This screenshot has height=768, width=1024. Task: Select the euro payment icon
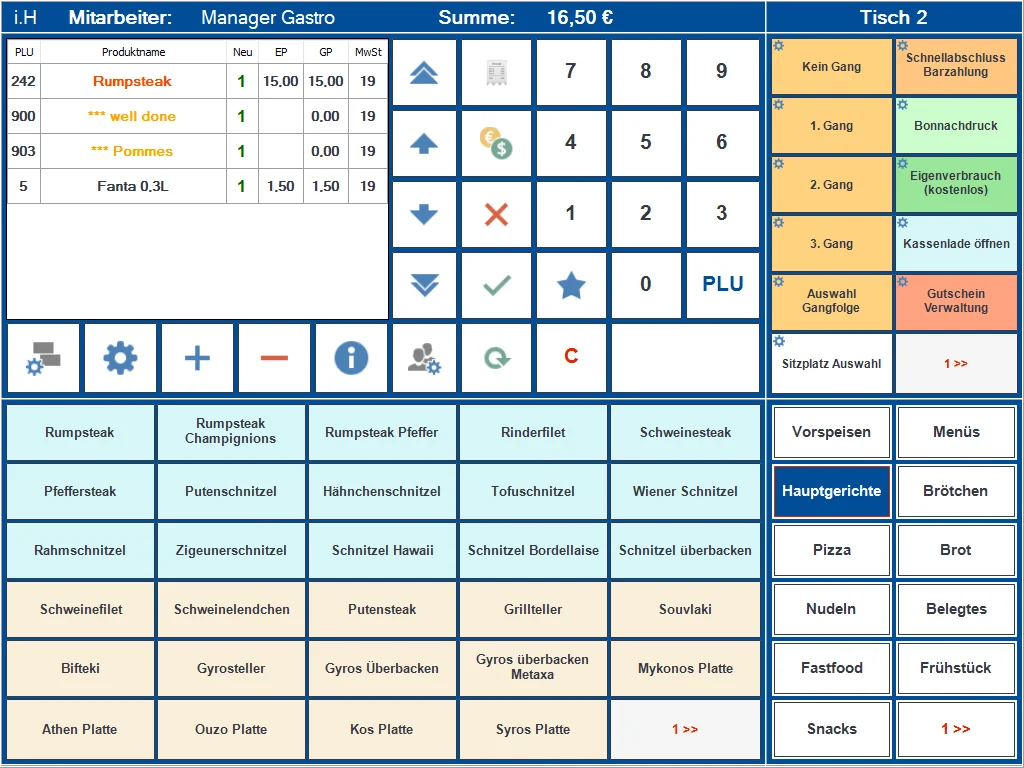(x=495, y=143)
